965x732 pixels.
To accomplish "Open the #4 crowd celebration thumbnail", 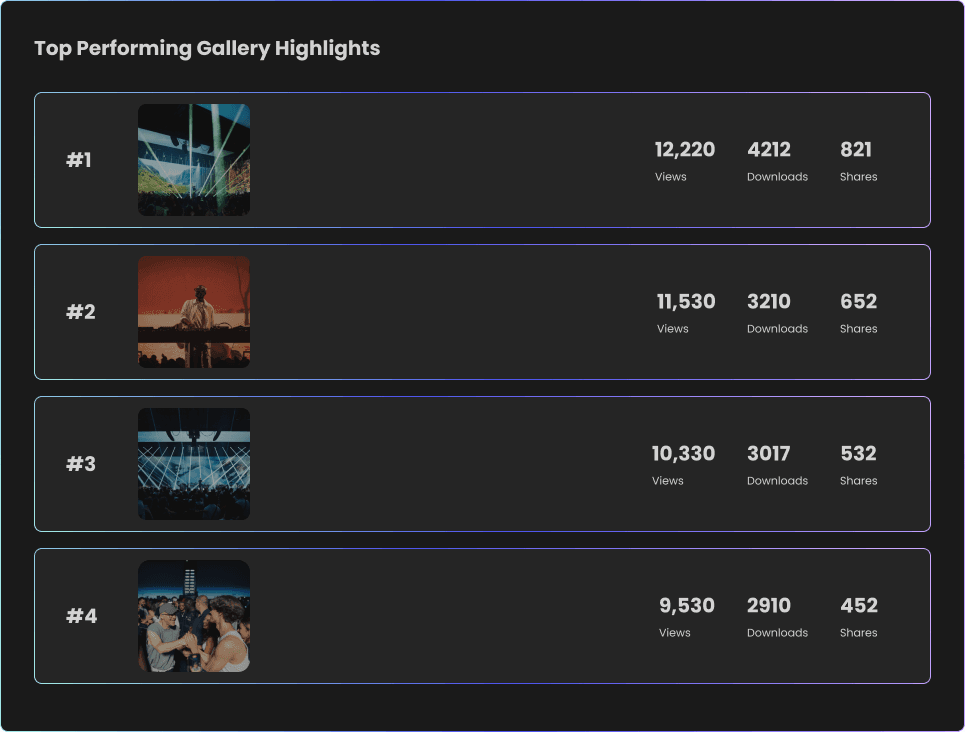I will coord(193,616).
